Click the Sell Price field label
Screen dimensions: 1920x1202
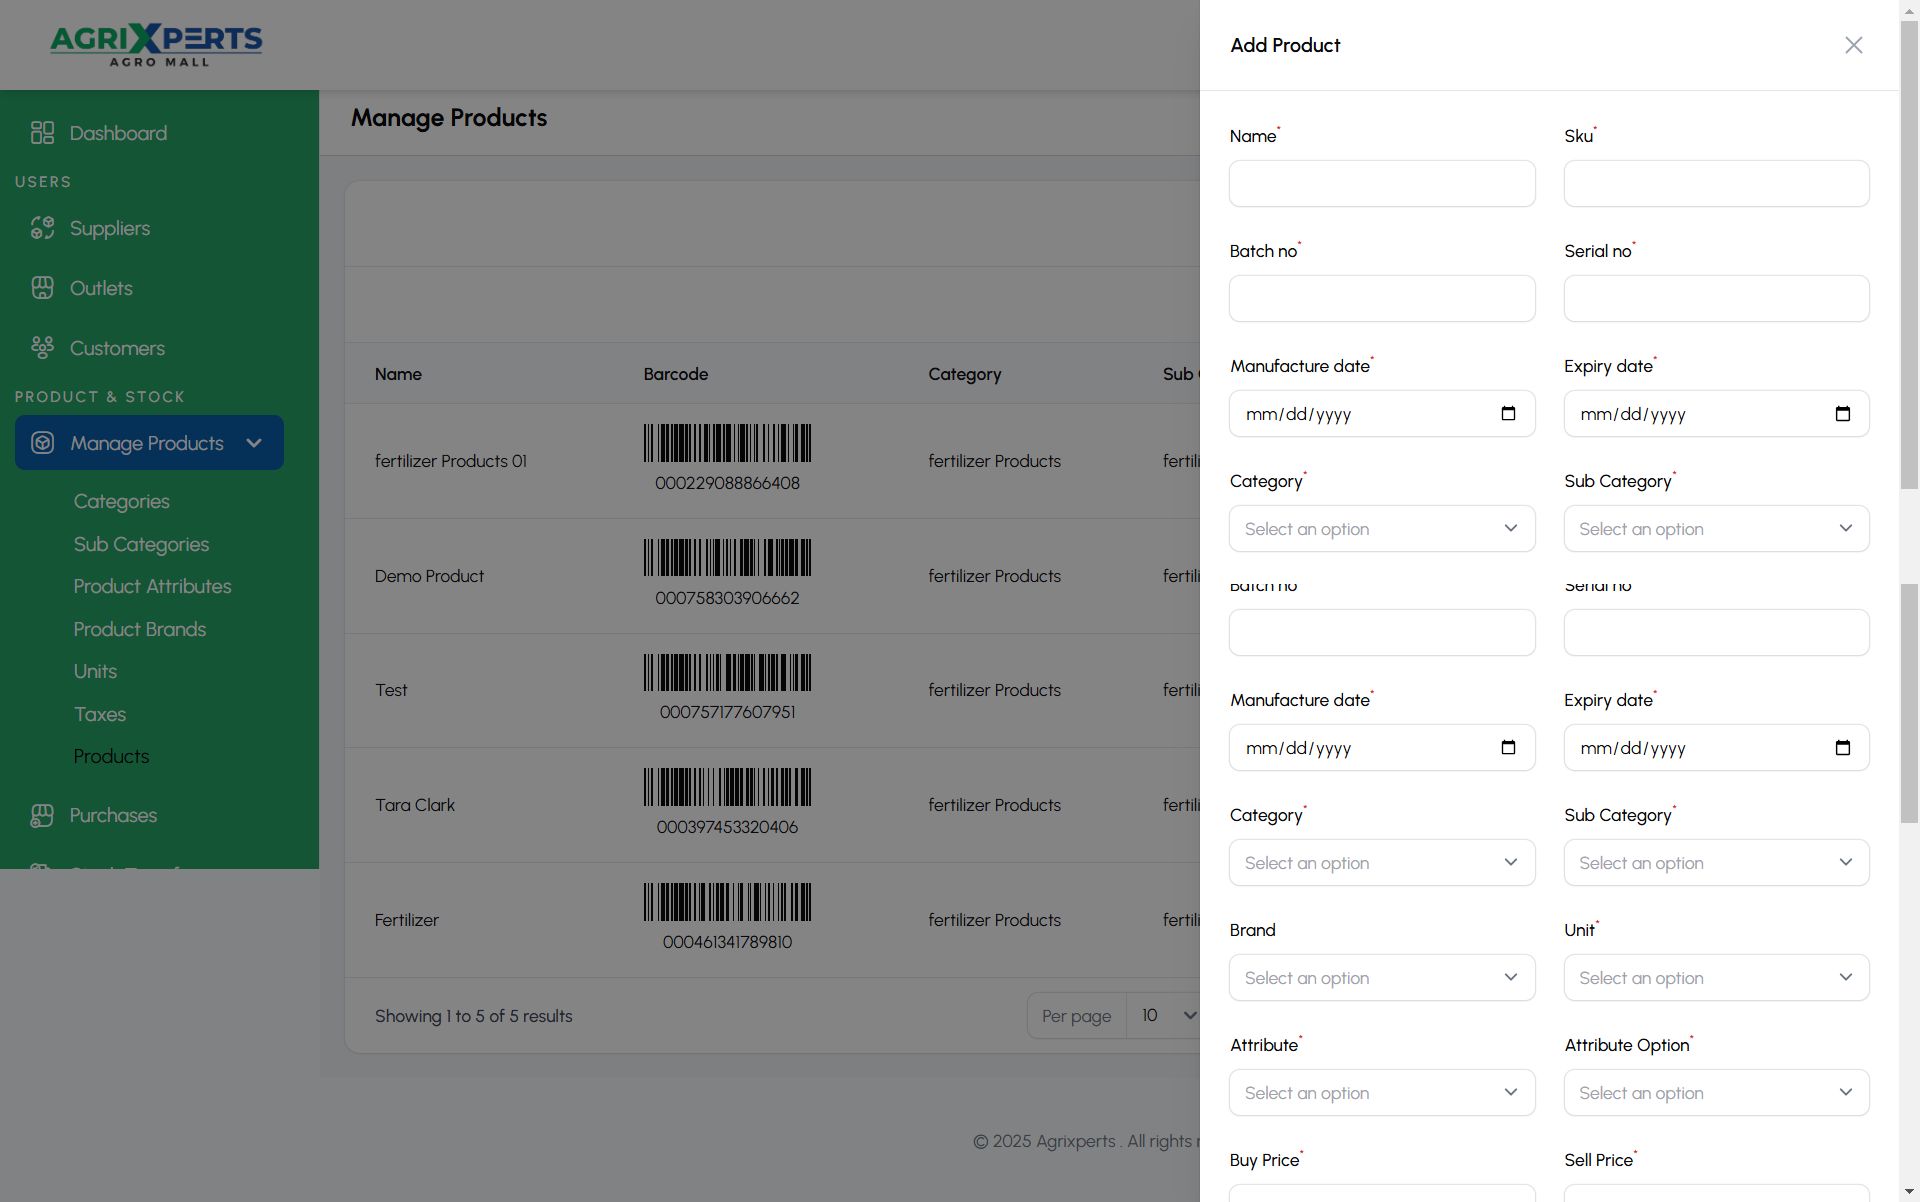[1598, 1160]
